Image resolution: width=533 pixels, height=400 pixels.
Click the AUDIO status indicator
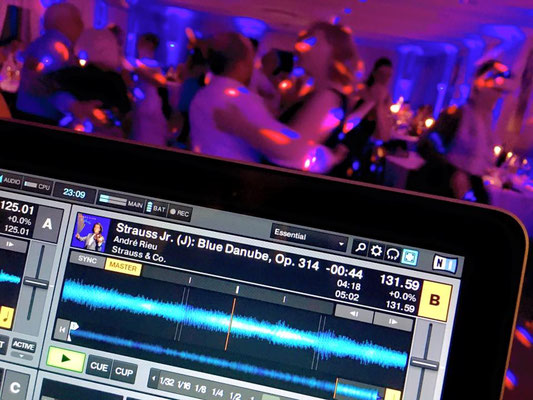(x=10, y=181)
